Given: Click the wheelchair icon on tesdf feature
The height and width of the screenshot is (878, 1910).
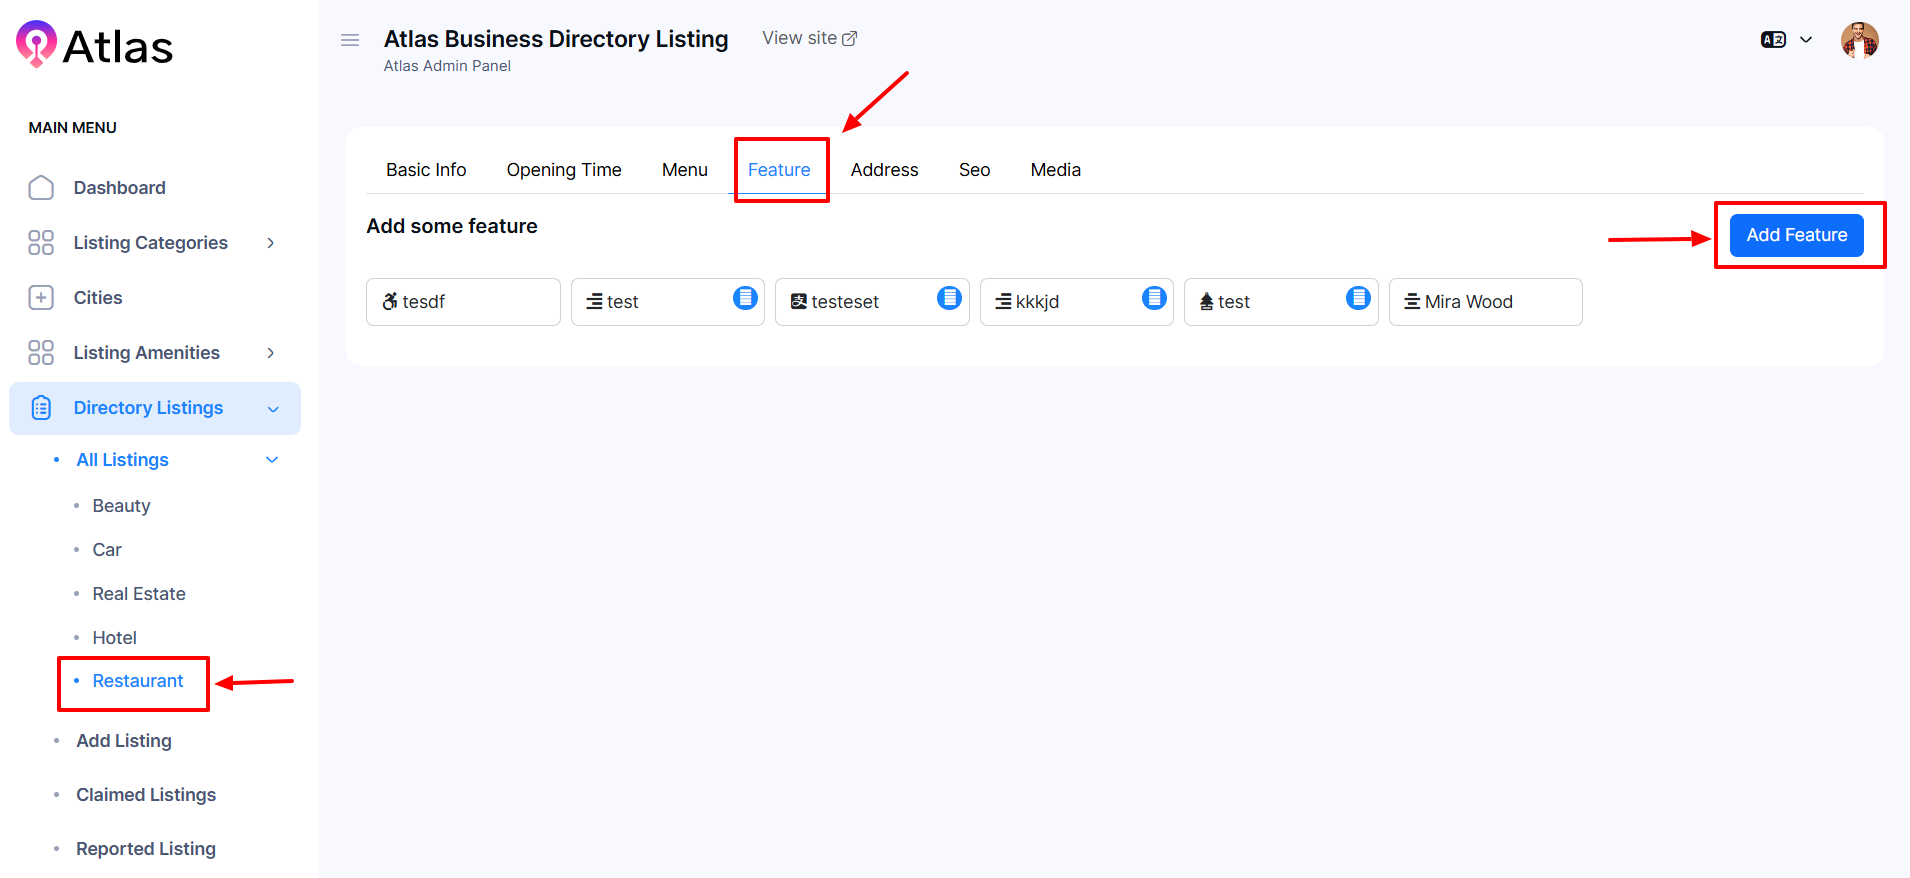Looking at the screenshot, I should (390, 302).
